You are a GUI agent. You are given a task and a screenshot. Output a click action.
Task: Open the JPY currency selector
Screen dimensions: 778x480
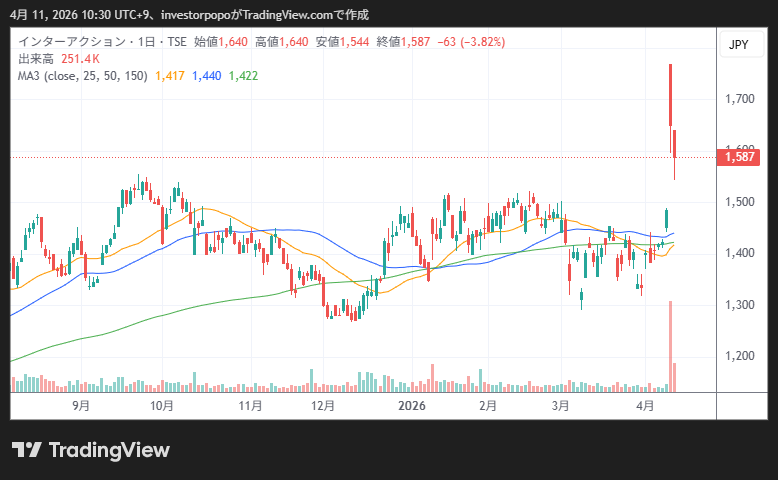[x=738, y=45]
